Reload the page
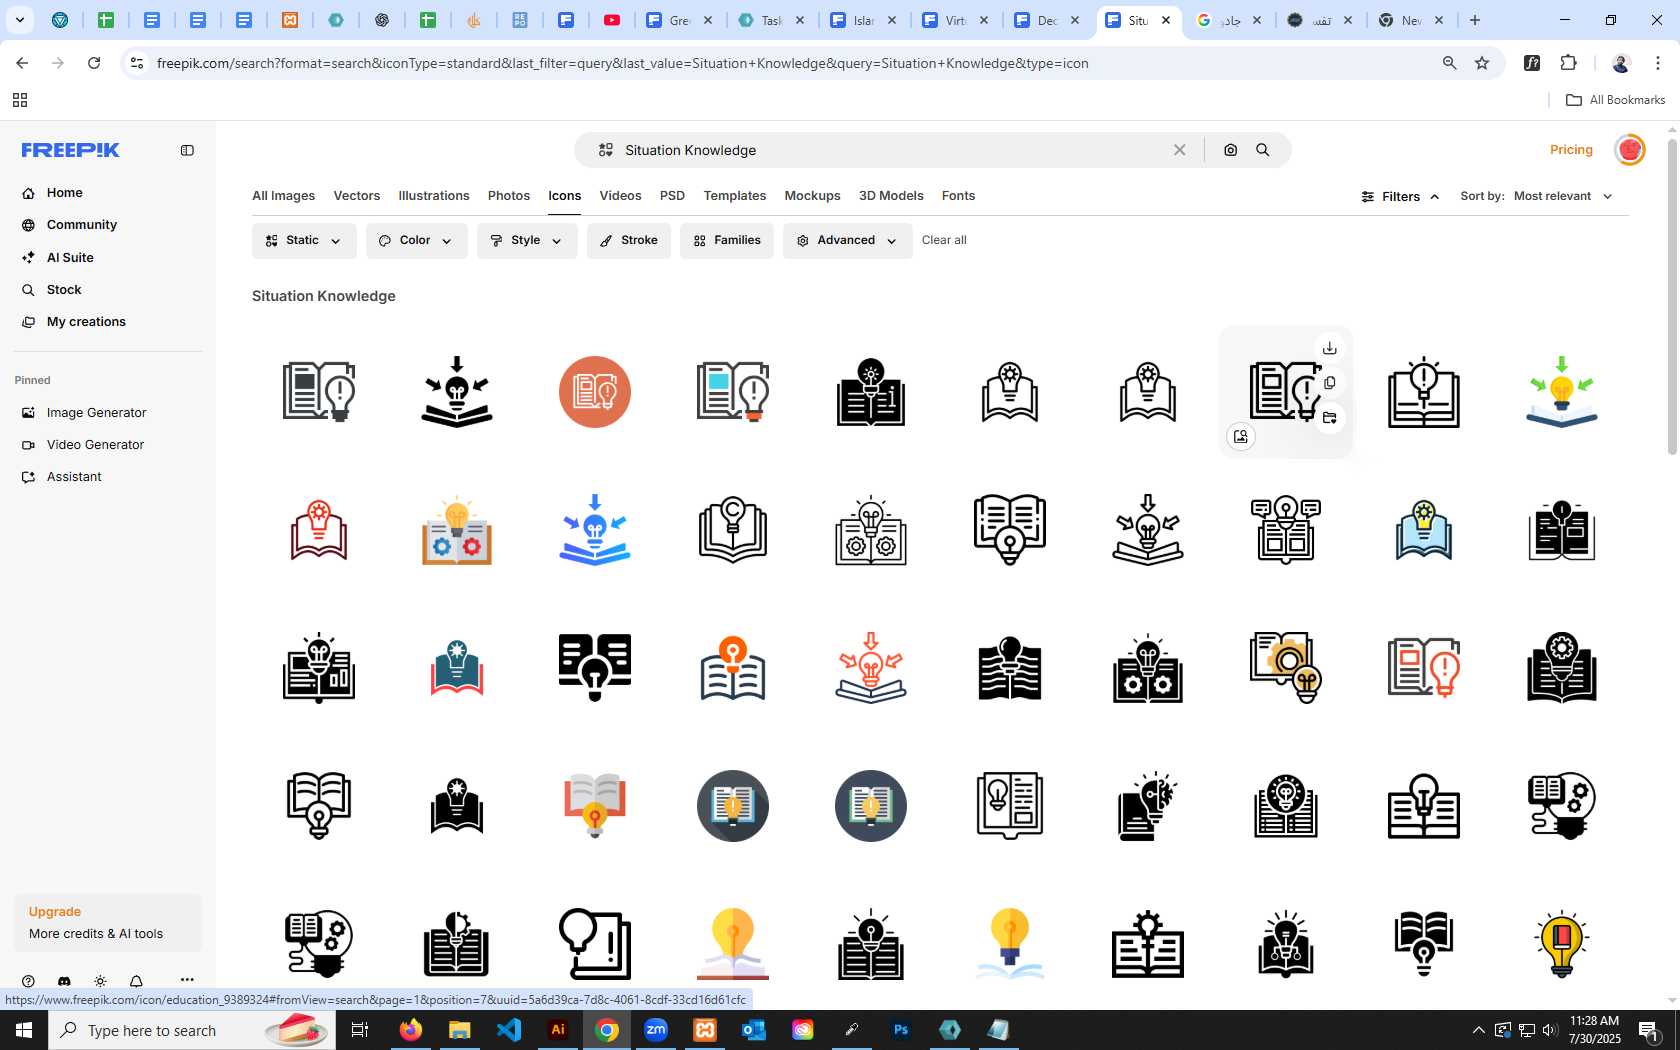Viewport: 1680px width, 1050px height. tap(94, 63)
